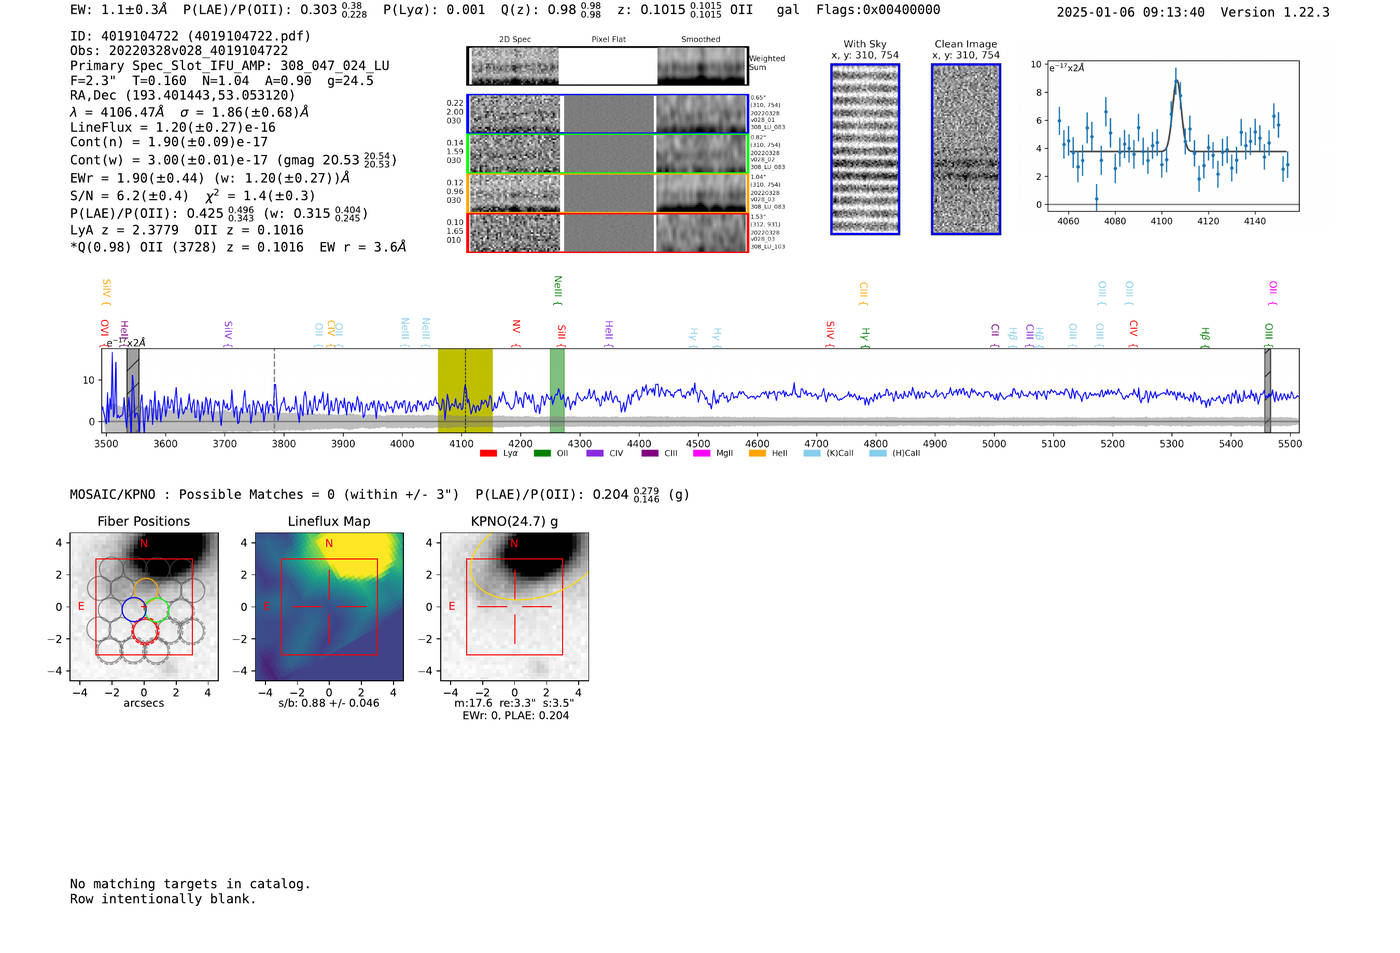The width and height of the screenshot is (1400, 953).
Task: Select the 2D Spec cutout in orange-bordered row
Action: click(x=515, y=193)
